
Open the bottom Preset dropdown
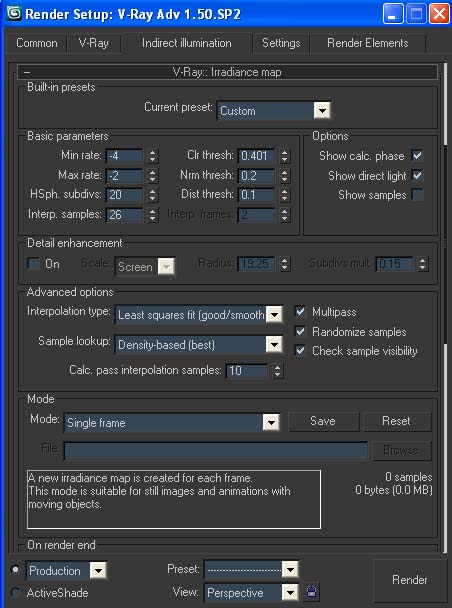click(251, 570)
